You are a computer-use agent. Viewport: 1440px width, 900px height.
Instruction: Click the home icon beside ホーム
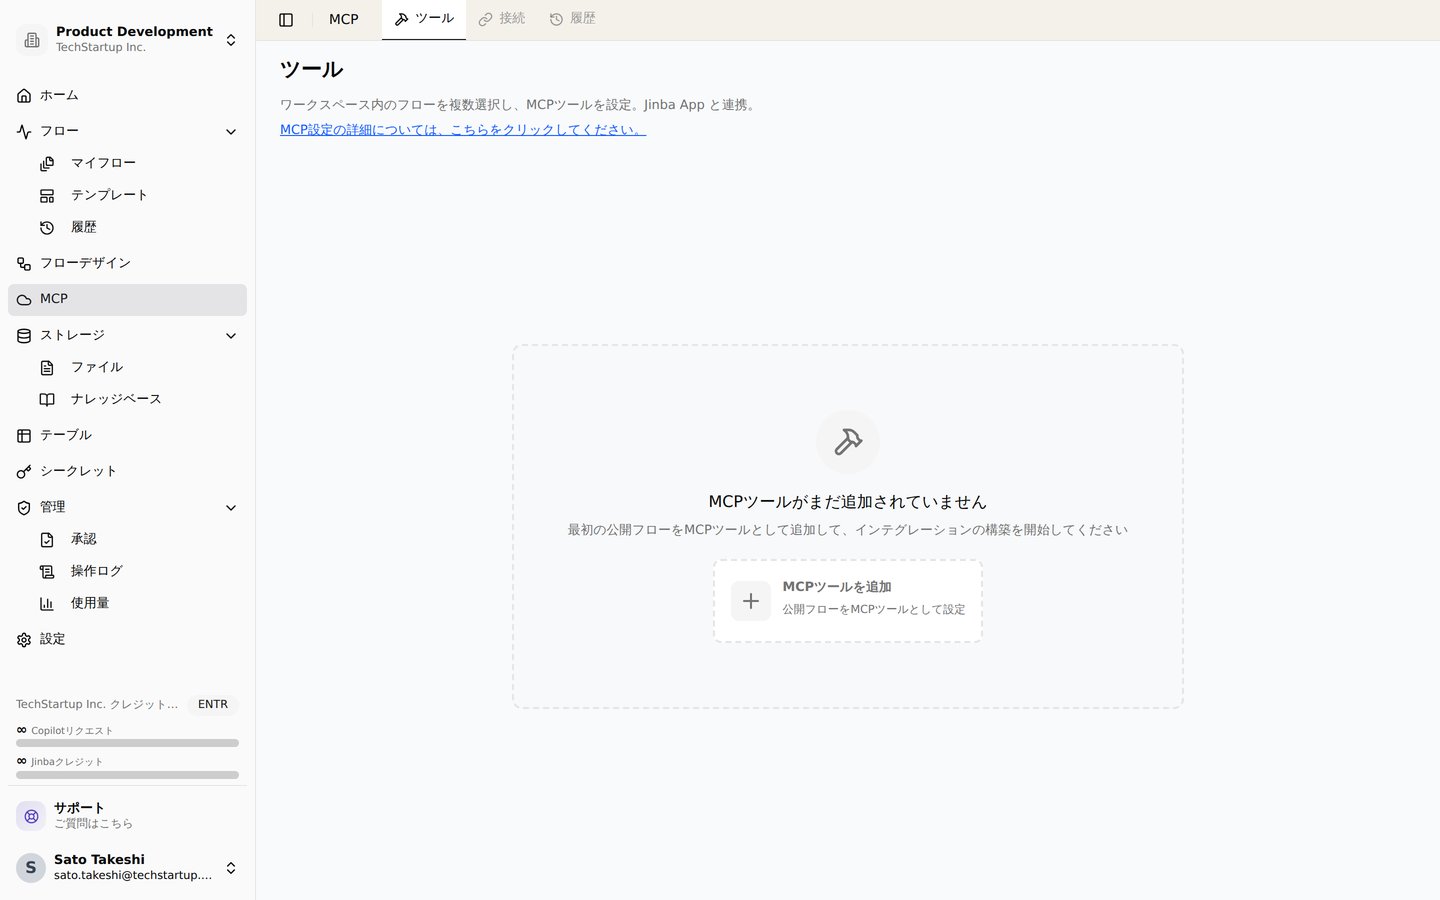(x=24, y=96)
